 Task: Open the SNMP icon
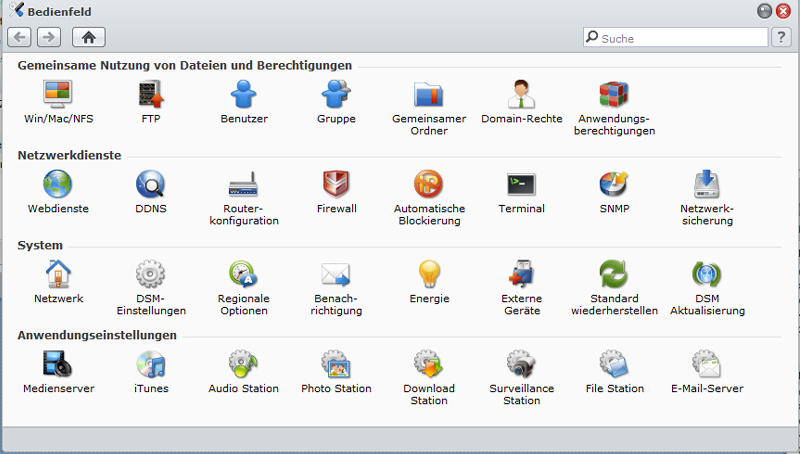614,184
